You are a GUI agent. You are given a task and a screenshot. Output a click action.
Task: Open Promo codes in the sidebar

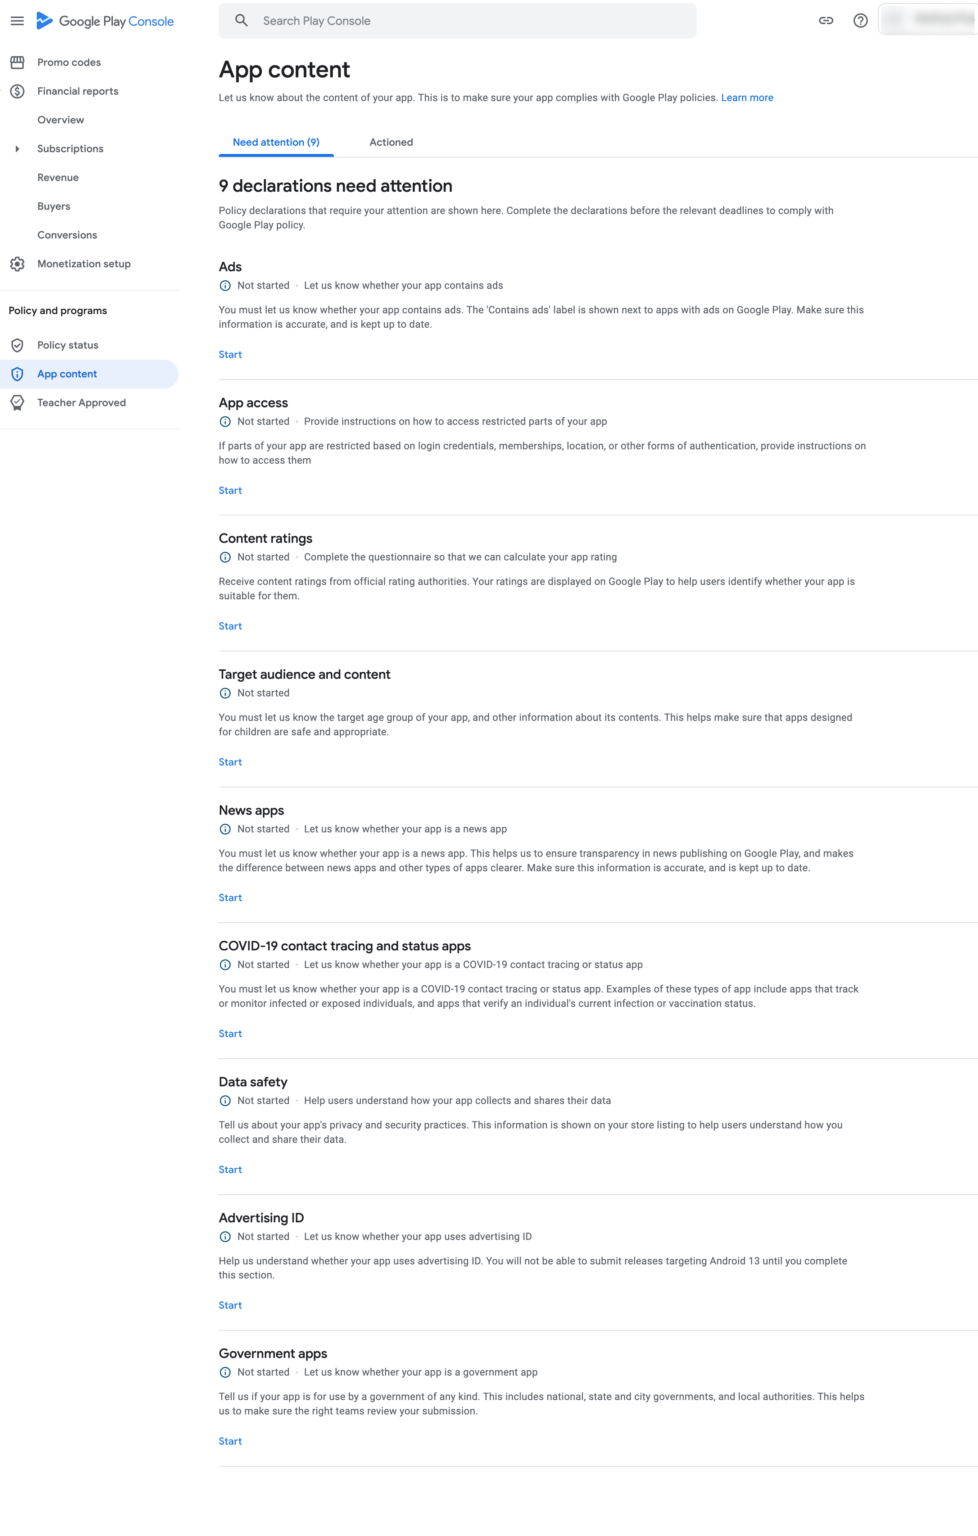pos(69,62)
